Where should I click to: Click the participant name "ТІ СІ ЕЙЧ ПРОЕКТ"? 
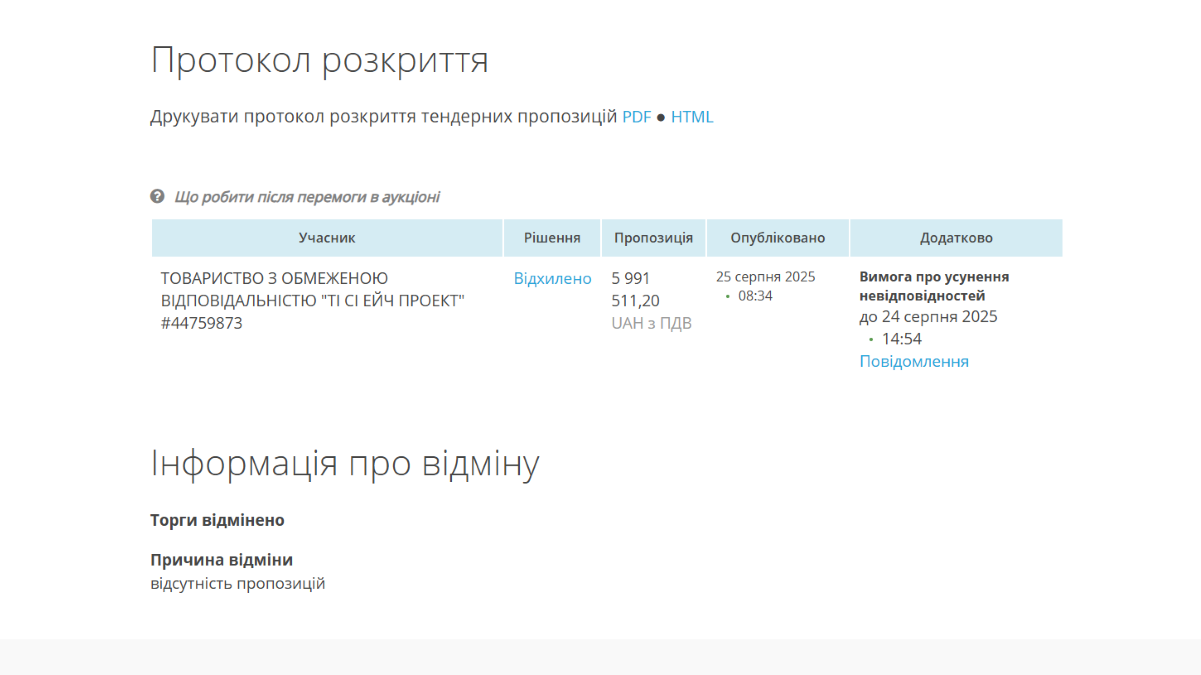pyautogui.click(x=312, y=300)
